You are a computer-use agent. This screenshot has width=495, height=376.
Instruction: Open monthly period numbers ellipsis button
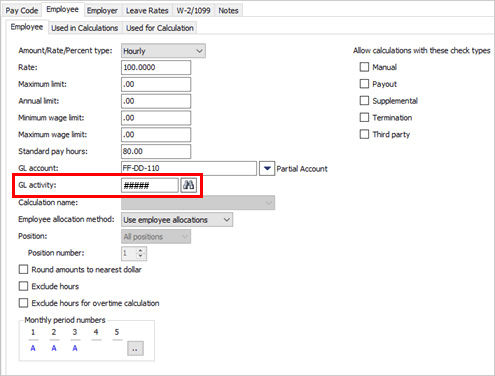pyautogui.click(x=135, y=348)
